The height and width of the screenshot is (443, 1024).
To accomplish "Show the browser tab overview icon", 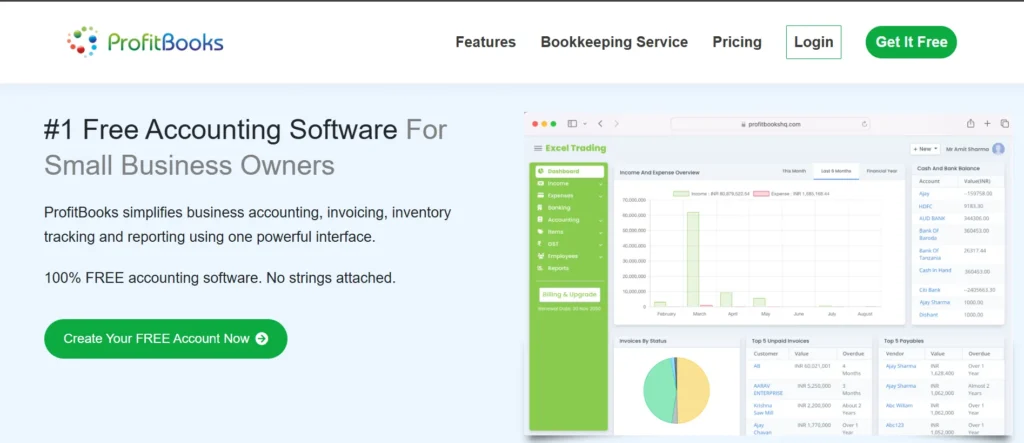I will (x=1004, y=123).
